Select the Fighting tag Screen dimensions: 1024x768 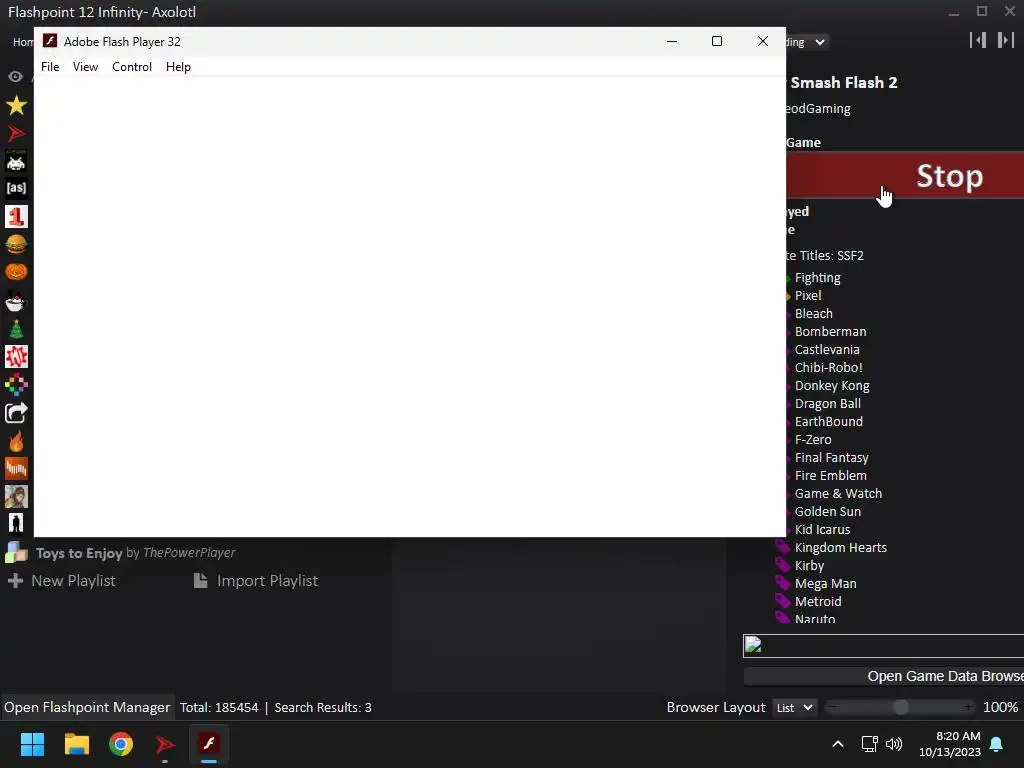[817, 278]
